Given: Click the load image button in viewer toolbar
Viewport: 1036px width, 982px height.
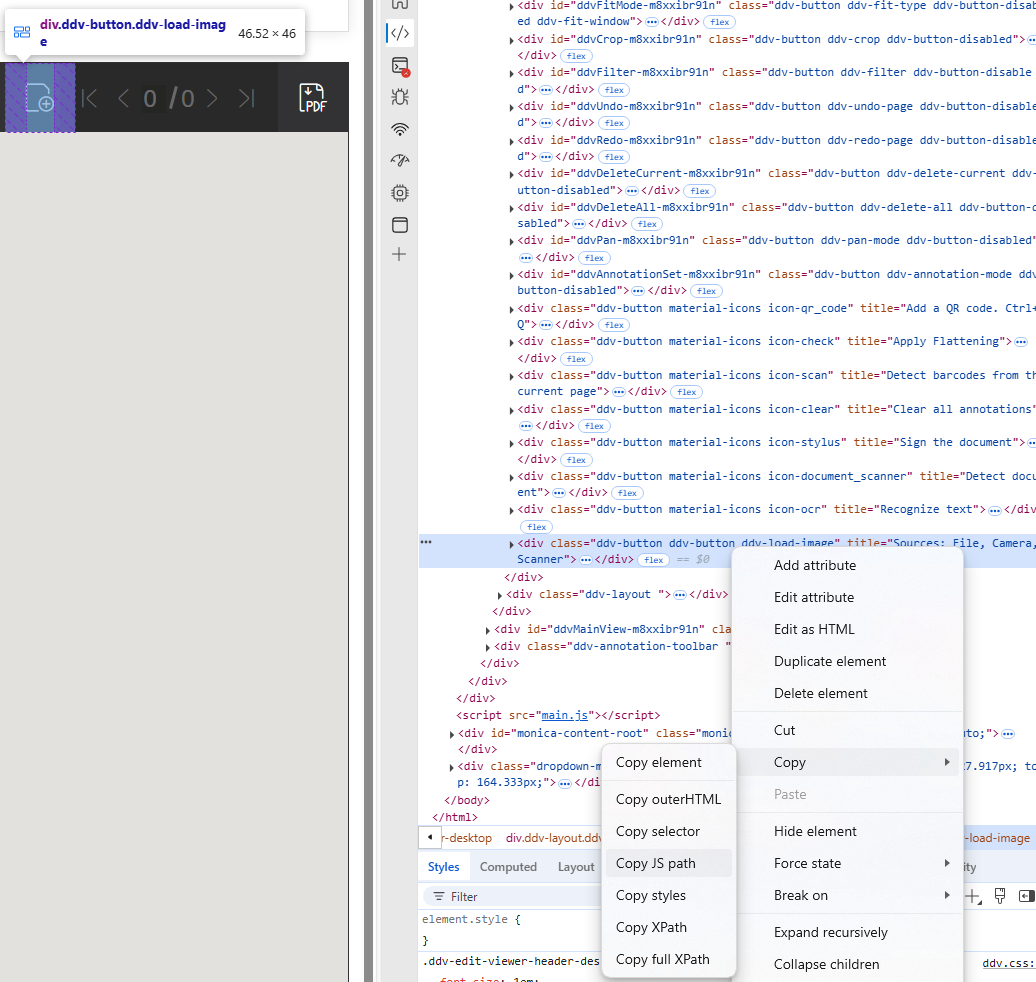Looking at the screenshot, I should 40,98.
